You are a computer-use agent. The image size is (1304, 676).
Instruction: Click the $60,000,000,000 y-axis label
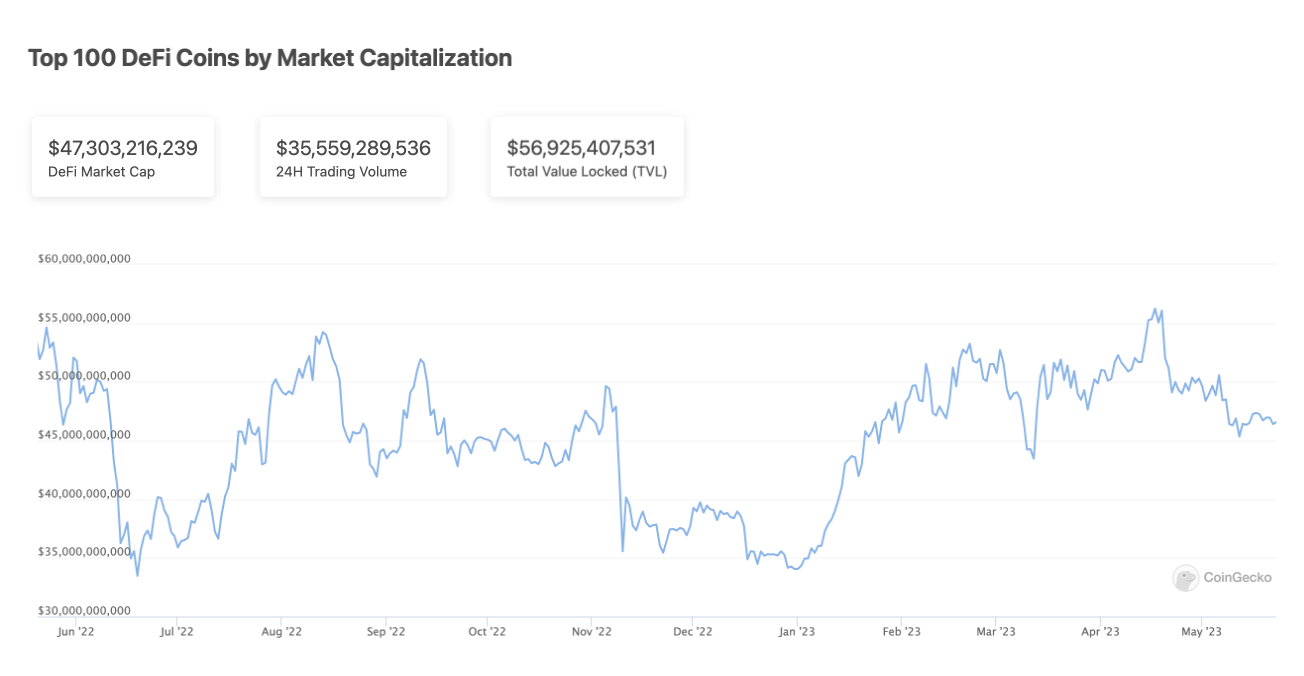click(x=84, y=259)
